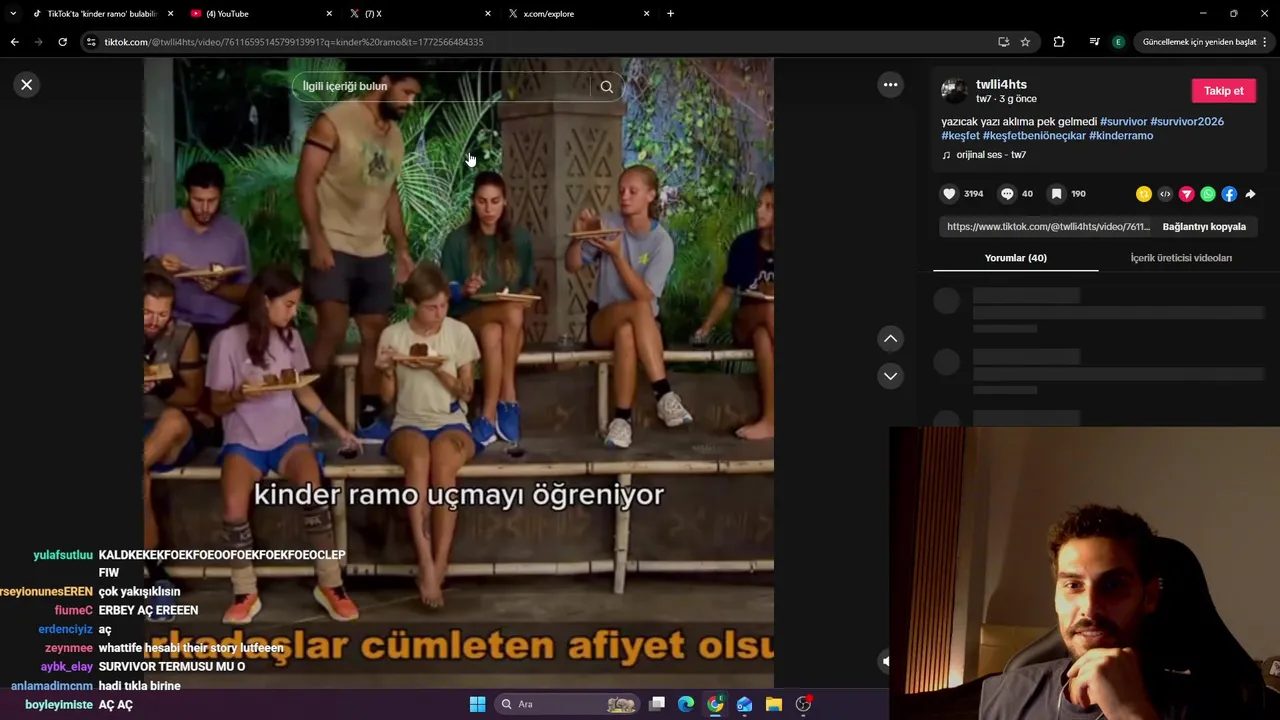Screen dimensions: 1280x720
Task: Open Chrome from the taskbar
Action: pos(715,704)
